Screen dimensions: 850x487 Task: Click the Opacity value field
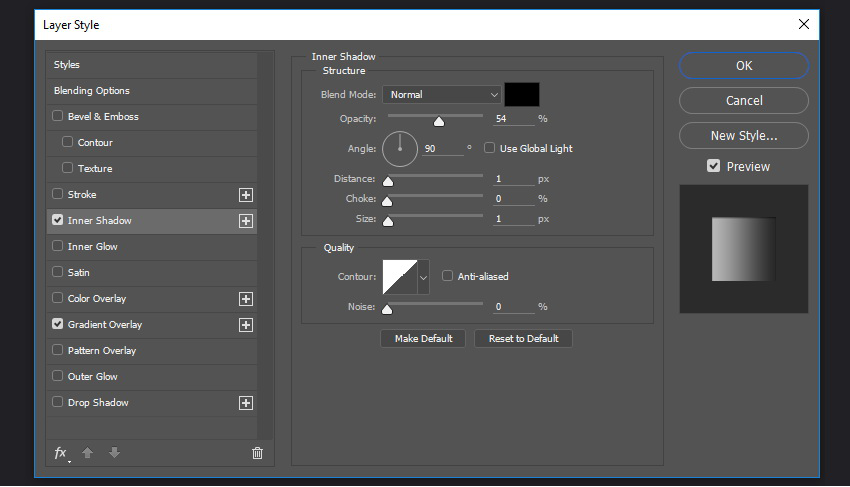pyautogui.click(x=514, y=119)
